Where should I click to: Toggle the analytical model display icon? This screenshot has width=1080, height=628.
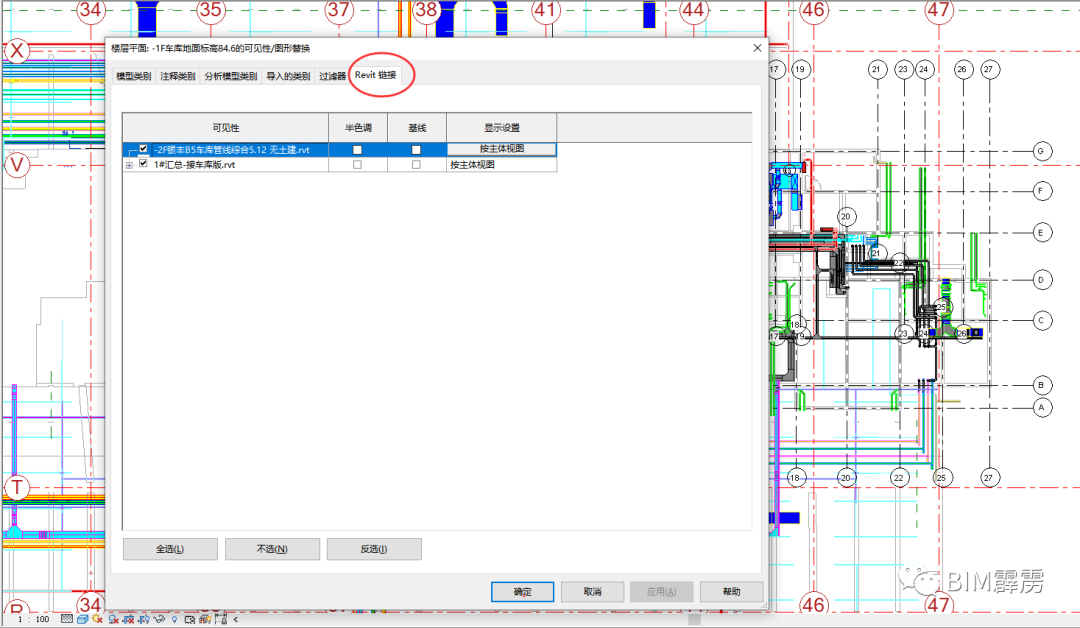tap(205, 620)
